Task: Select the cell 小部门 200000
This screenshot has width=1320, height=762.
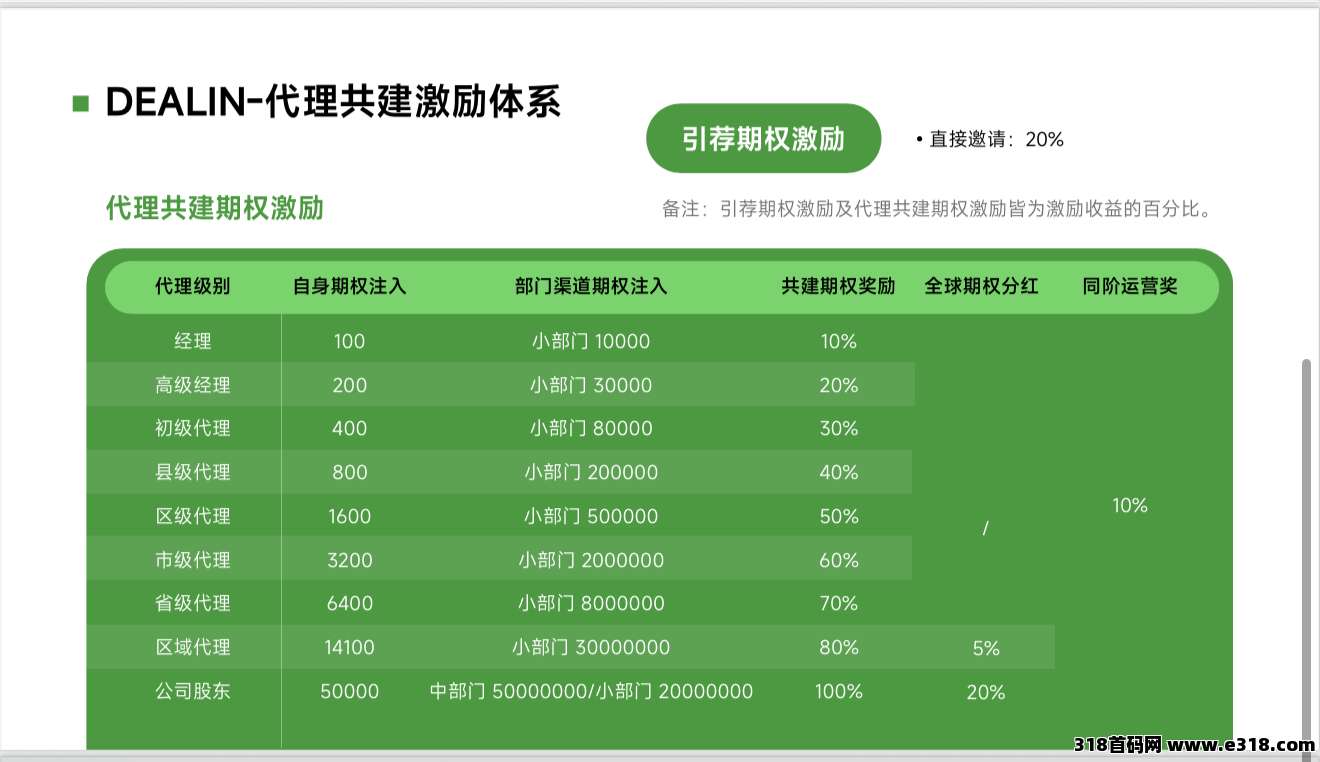Action: click(x=591, y=472)
